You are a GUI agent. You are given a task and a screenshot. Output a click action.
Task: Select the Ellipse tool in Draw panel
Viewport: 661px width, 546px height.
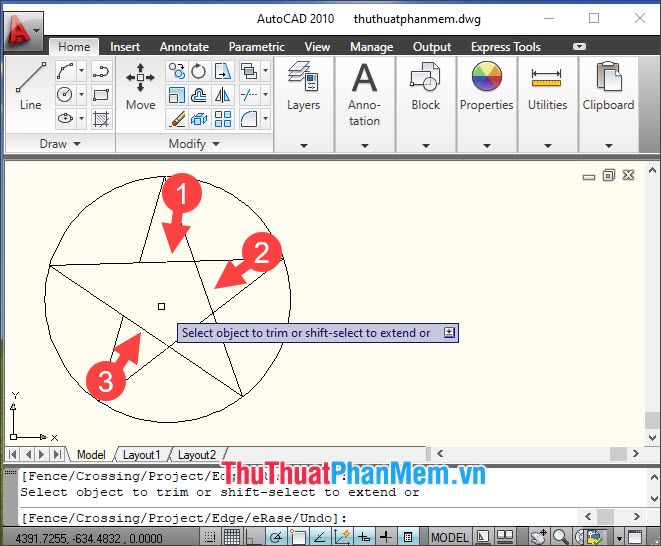click(x=65, y=118)
